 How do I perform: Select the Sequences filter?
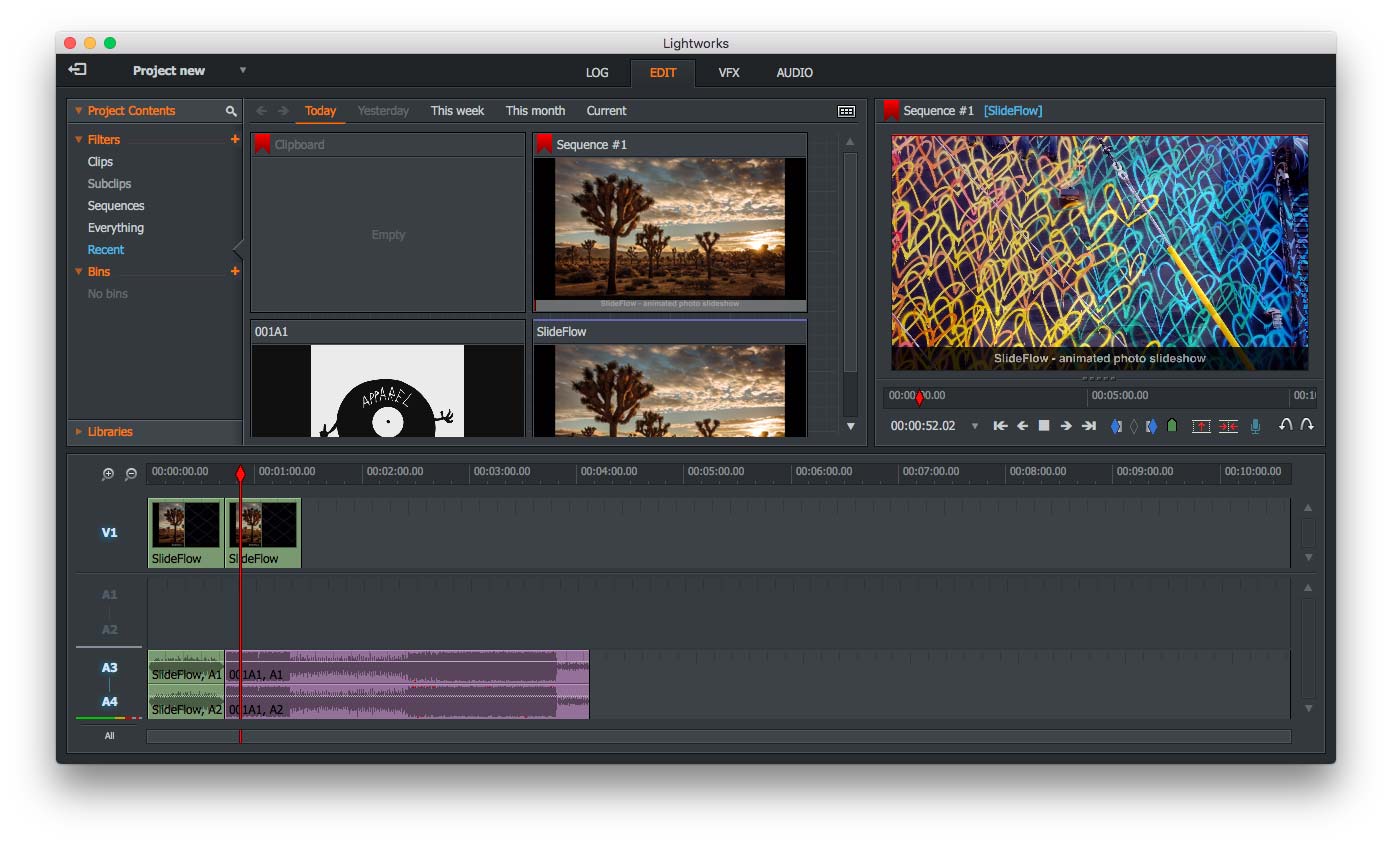point(116,206)
